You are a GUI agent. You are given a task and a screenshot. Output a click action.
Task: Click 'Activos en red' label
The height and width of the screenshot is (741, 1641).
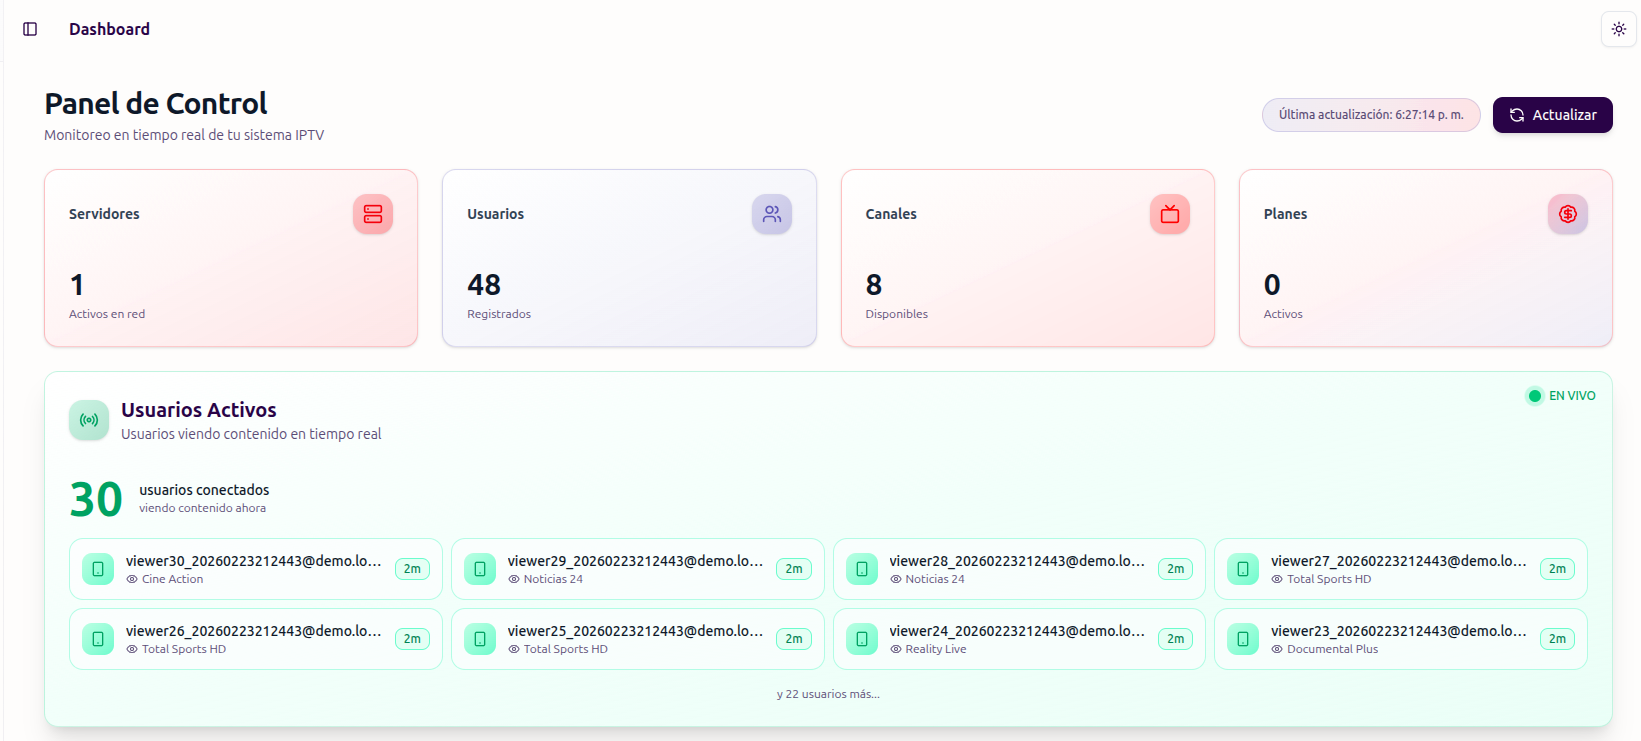[107, 314]
